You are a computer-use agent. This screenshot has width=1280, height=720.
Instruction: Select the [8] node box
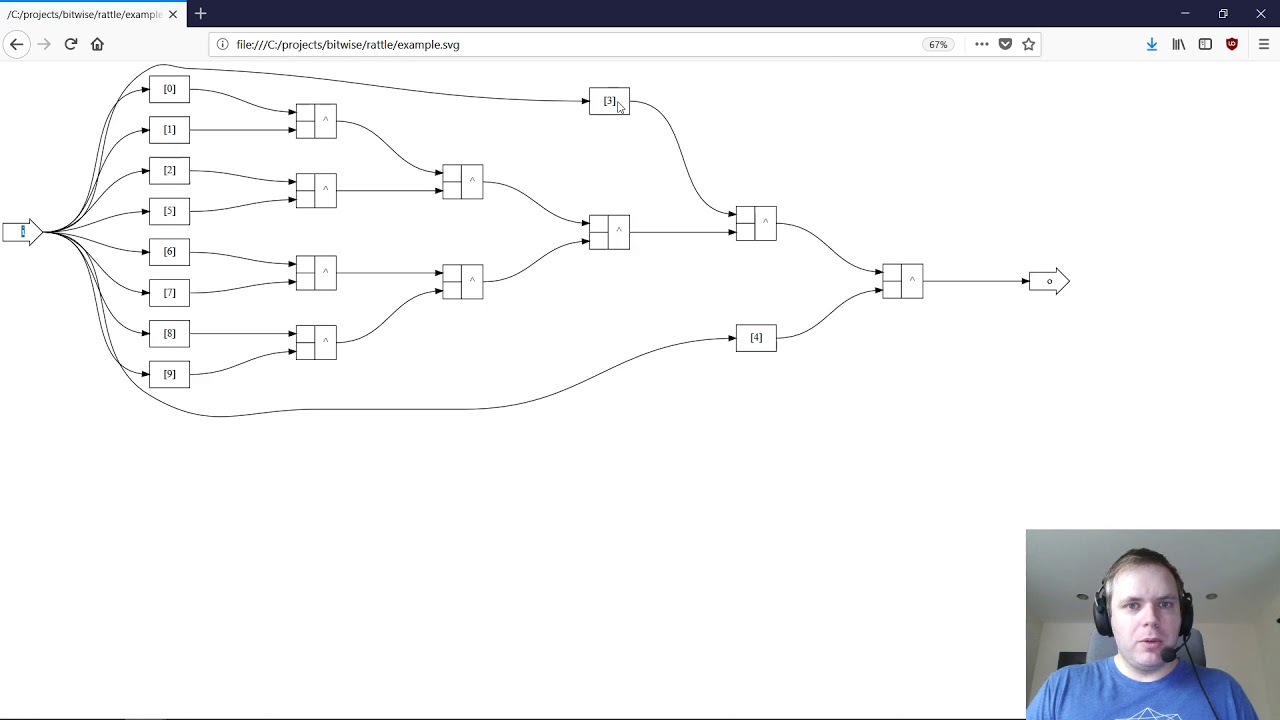click(x=169, y=334)
